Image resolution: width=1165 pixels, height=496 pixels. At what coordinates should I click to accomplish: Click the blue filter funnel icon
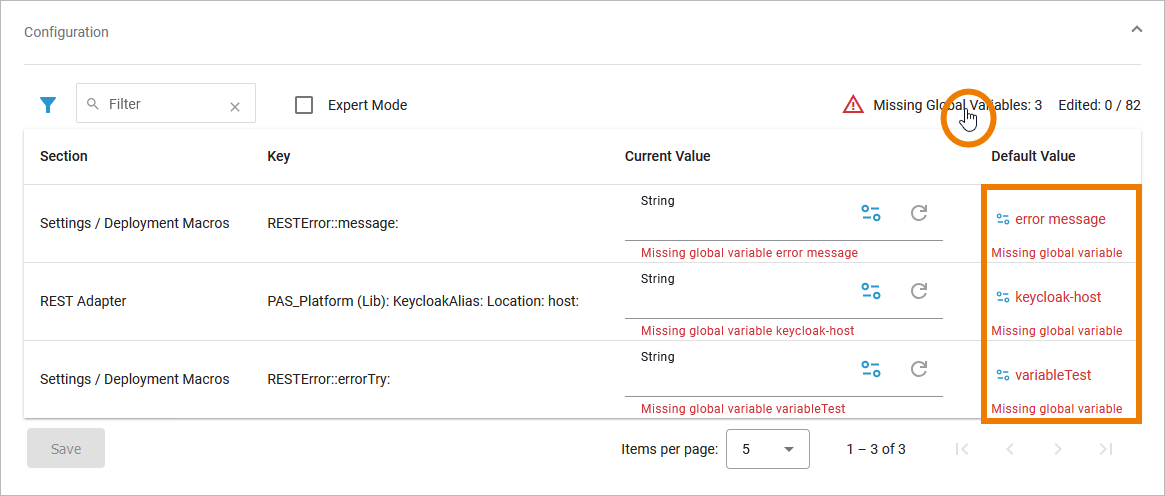[x=47, y=105]
